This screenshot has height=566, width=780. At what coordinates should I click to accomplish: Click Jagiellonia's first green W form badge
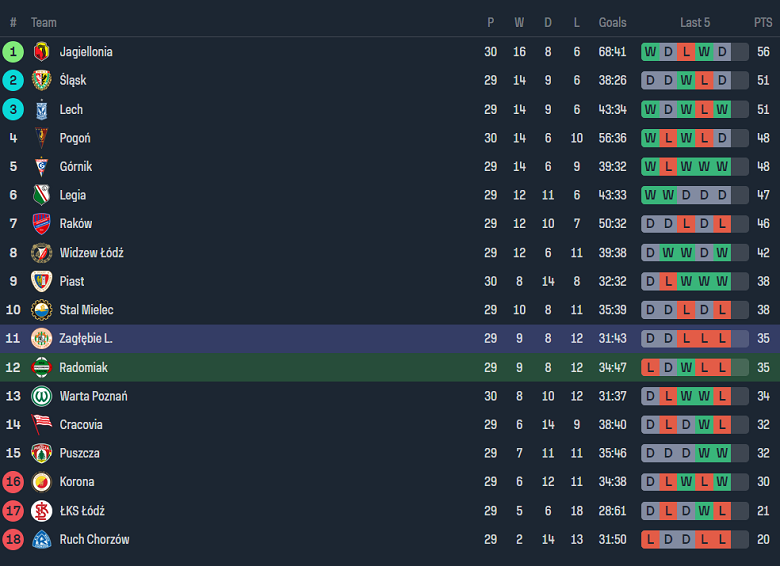tap(651, 52)
